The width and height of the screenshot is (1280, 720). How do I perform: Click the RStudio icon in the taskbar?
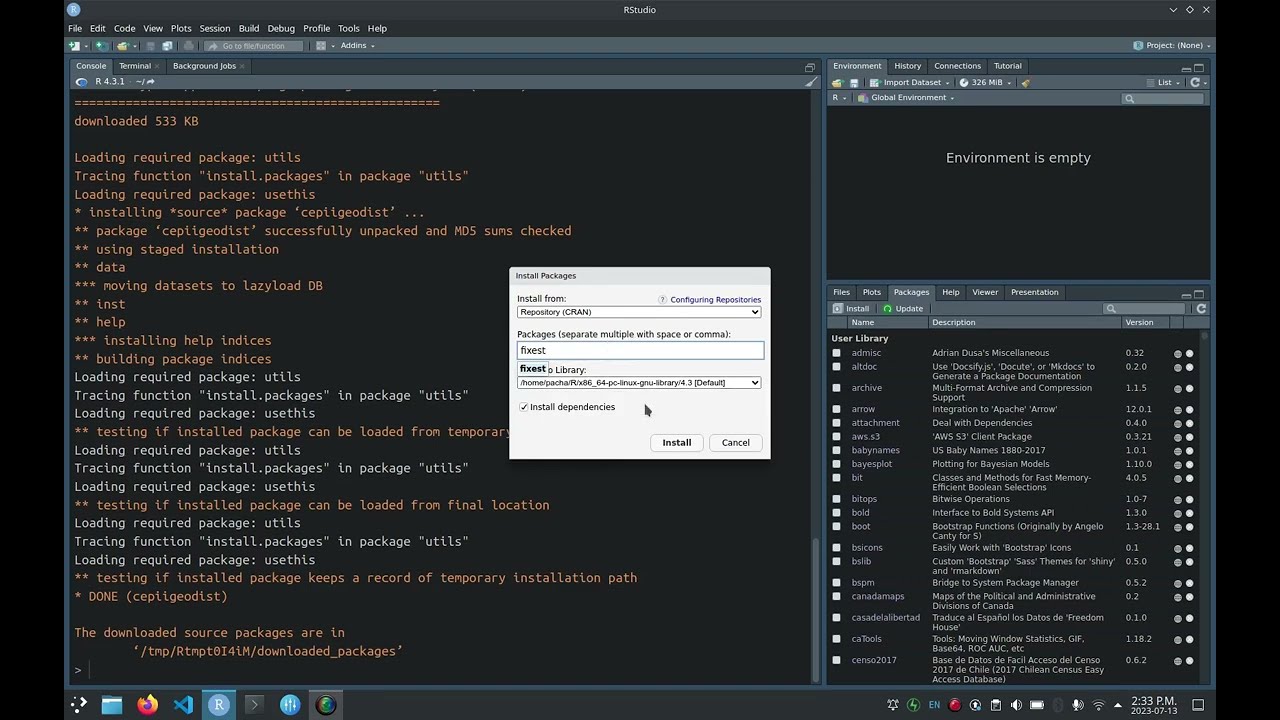coord(218,705)
